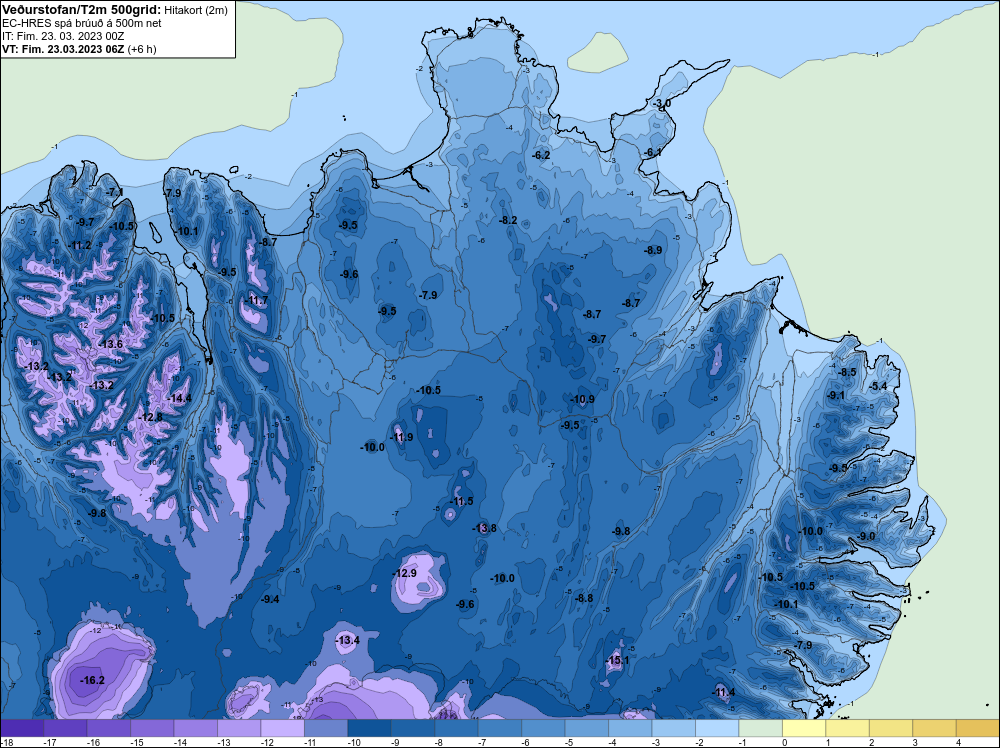1000x748 pixels.
Task: Select the legend swatch between -2 and -1
Action: [x=717, y=728]
